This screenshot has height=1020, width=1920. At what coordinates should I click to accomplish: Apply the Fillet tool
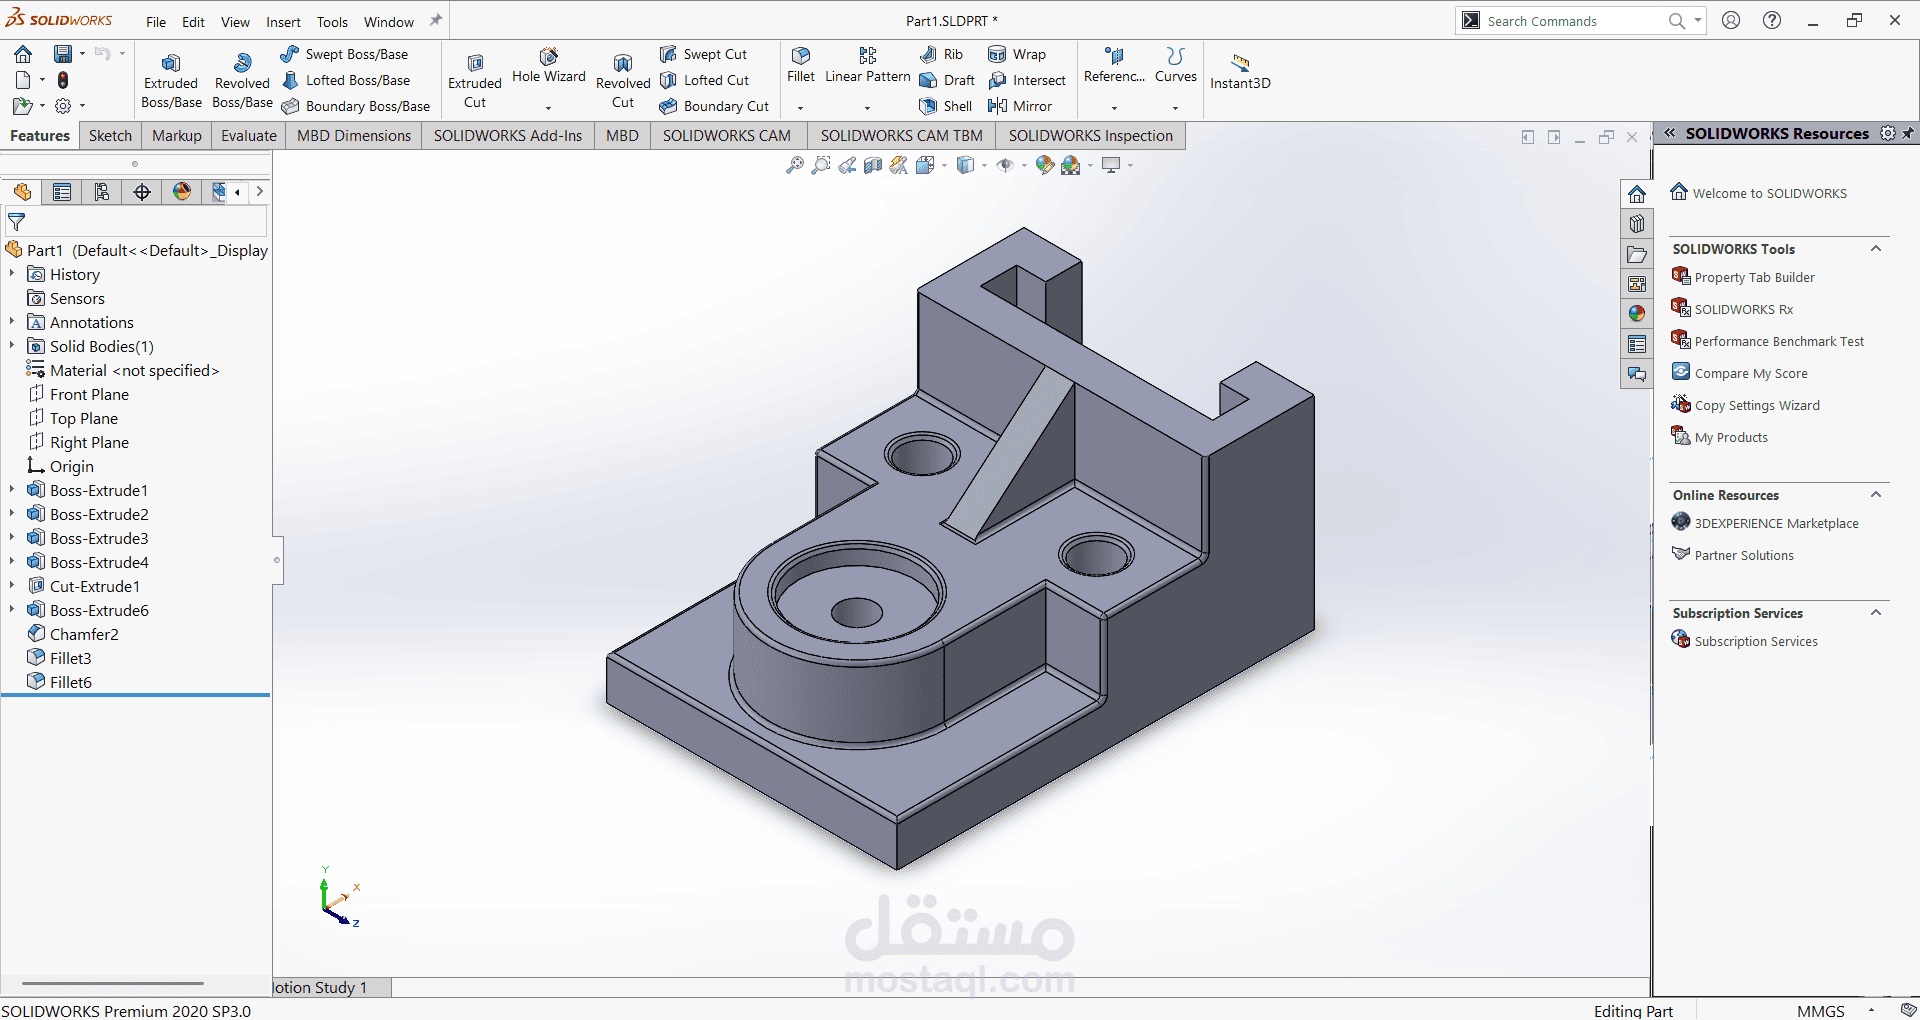[x=801, y=64]
